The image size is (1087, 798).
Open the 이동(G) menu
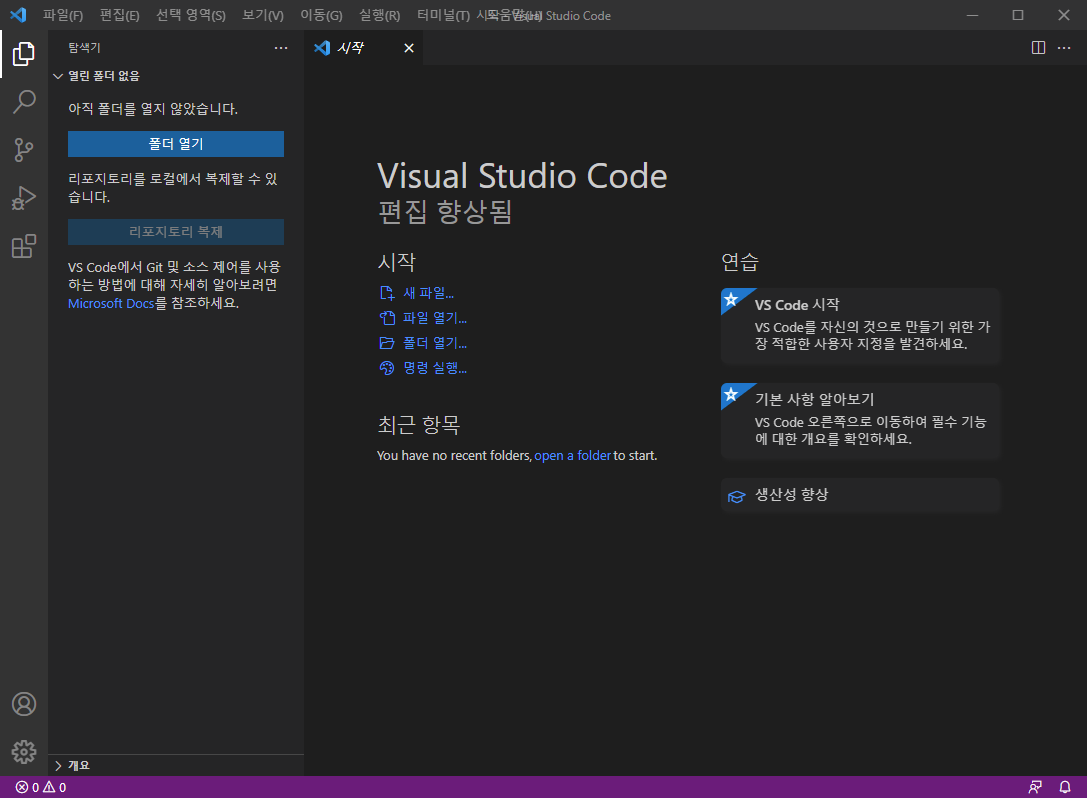(x=321, y=15)
